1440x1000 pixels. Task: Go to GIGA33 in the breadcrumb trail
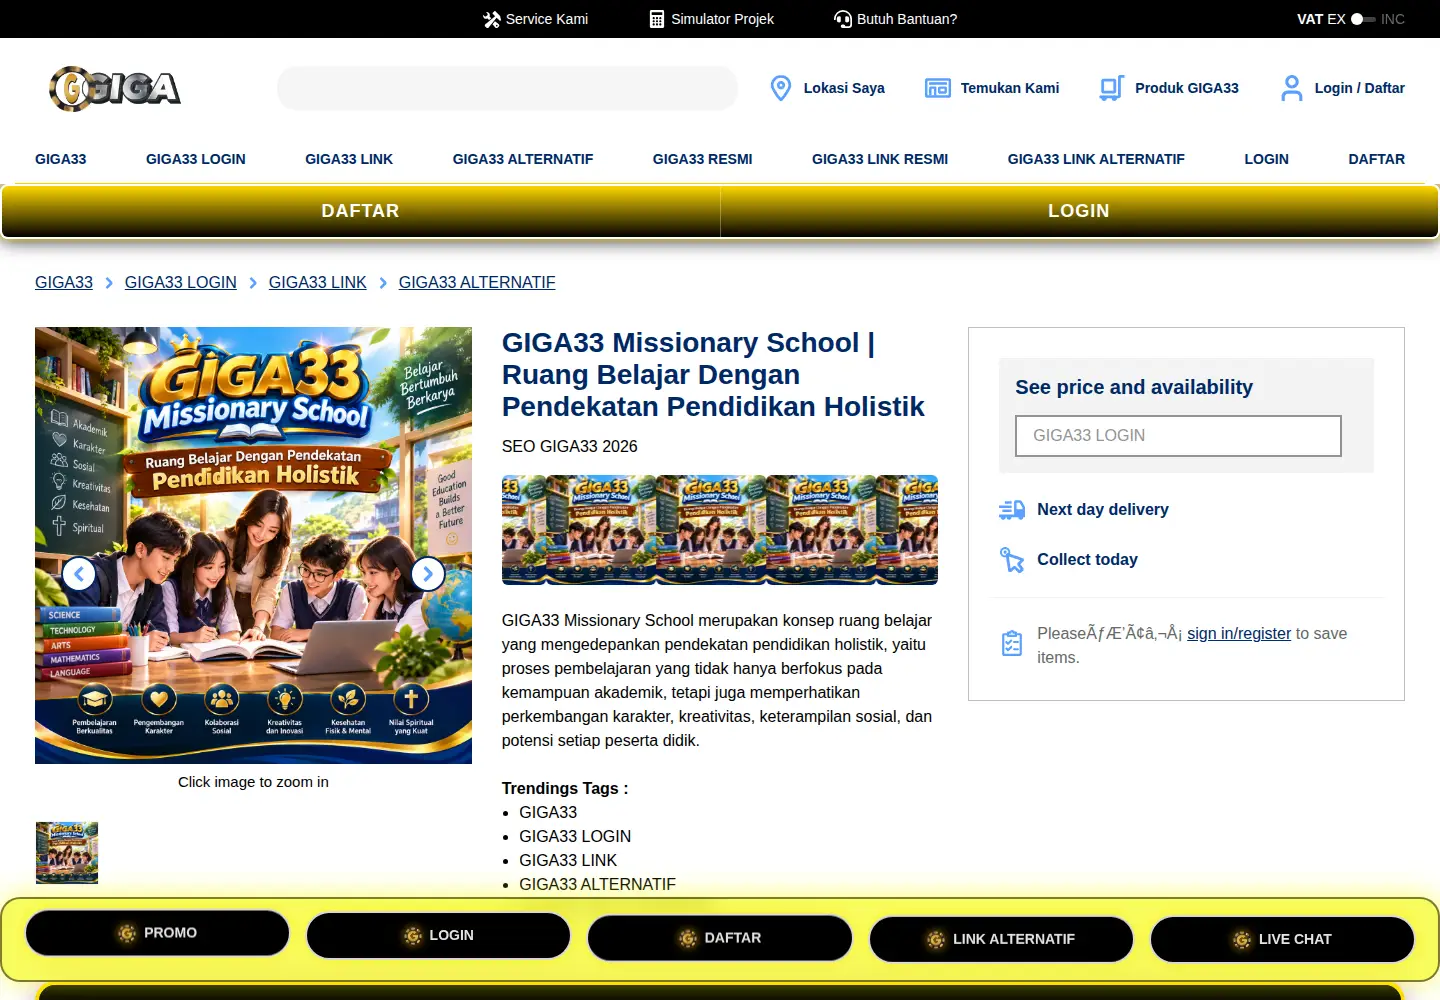[64, 283]
